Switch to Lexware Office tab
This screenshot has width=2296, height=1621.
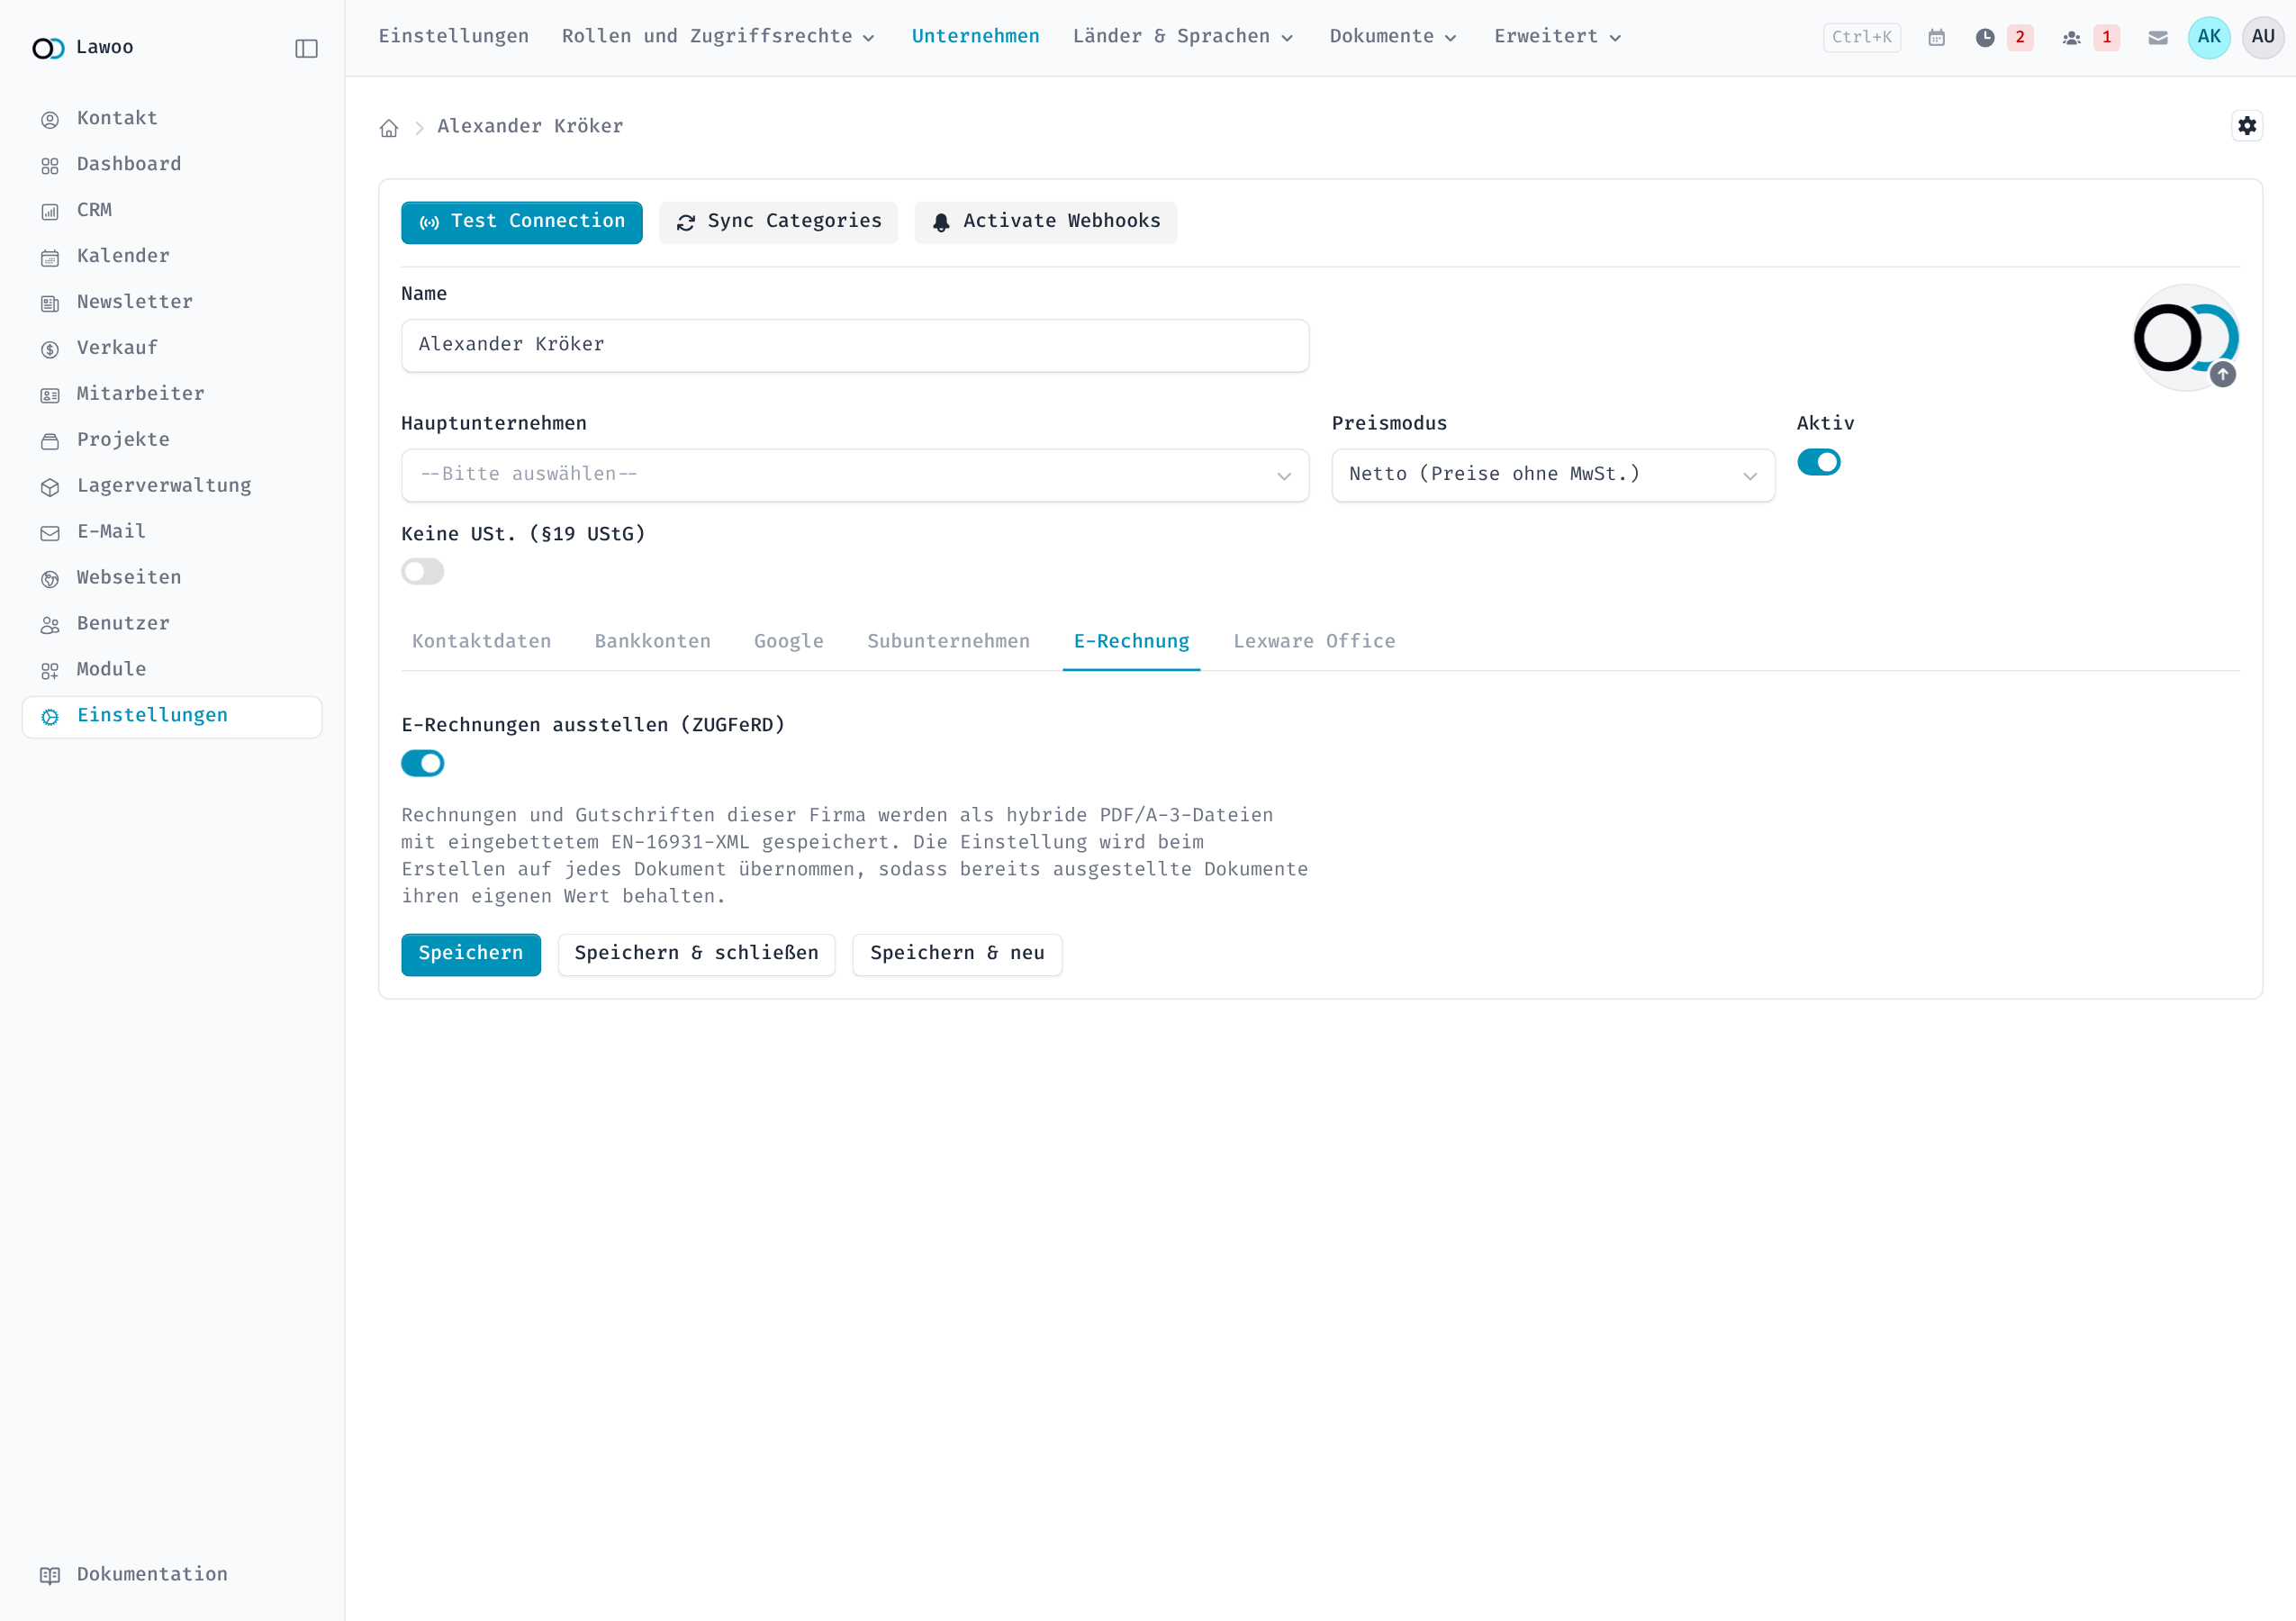click(1314, 642)
